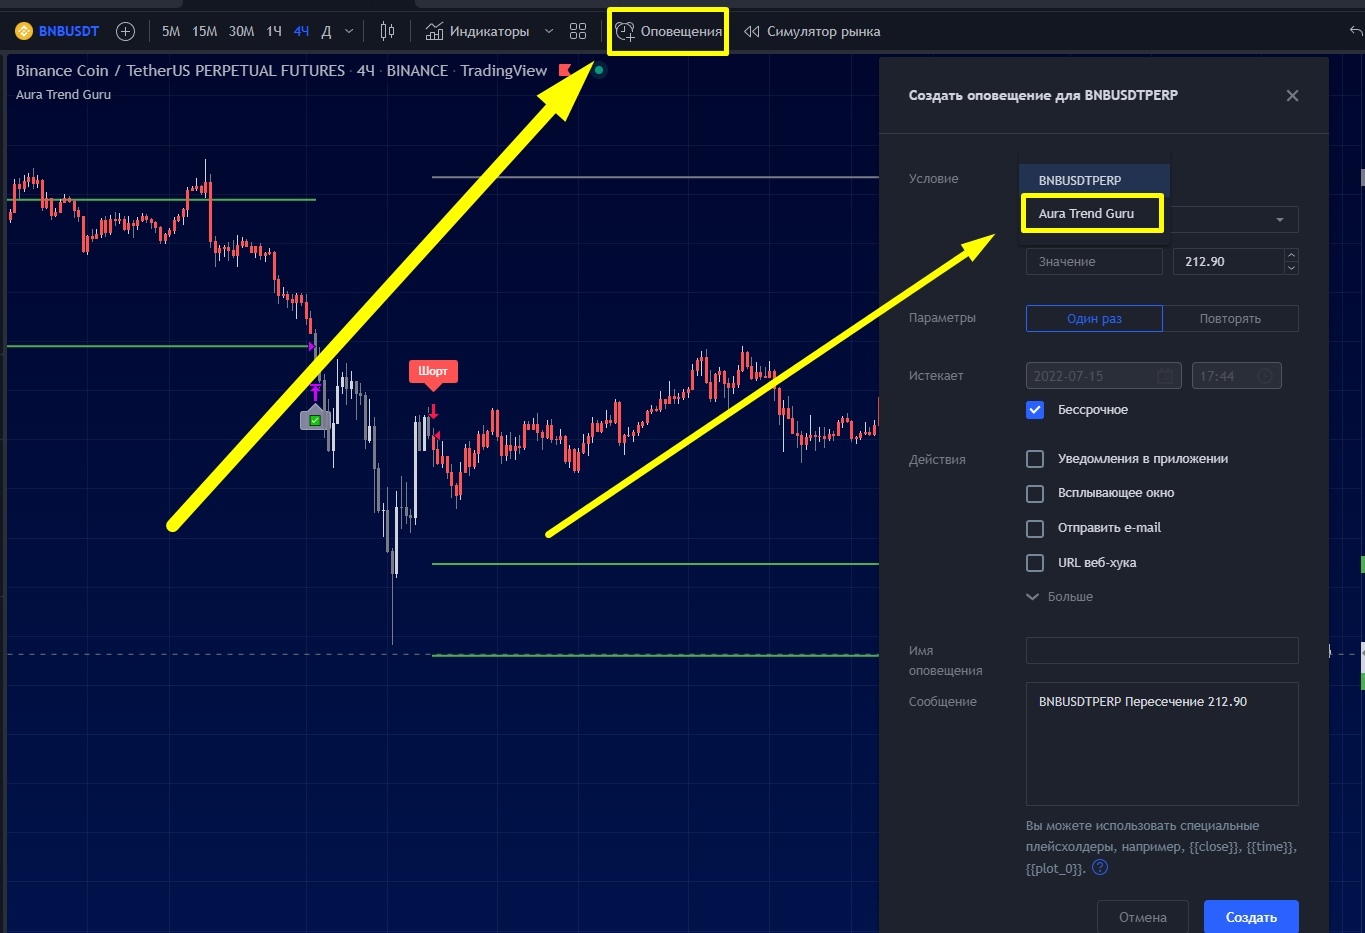This screenshot has height=933, width=1365.
Task: Click the expiration time field 17:44
Action: [x=1237, y=376]
